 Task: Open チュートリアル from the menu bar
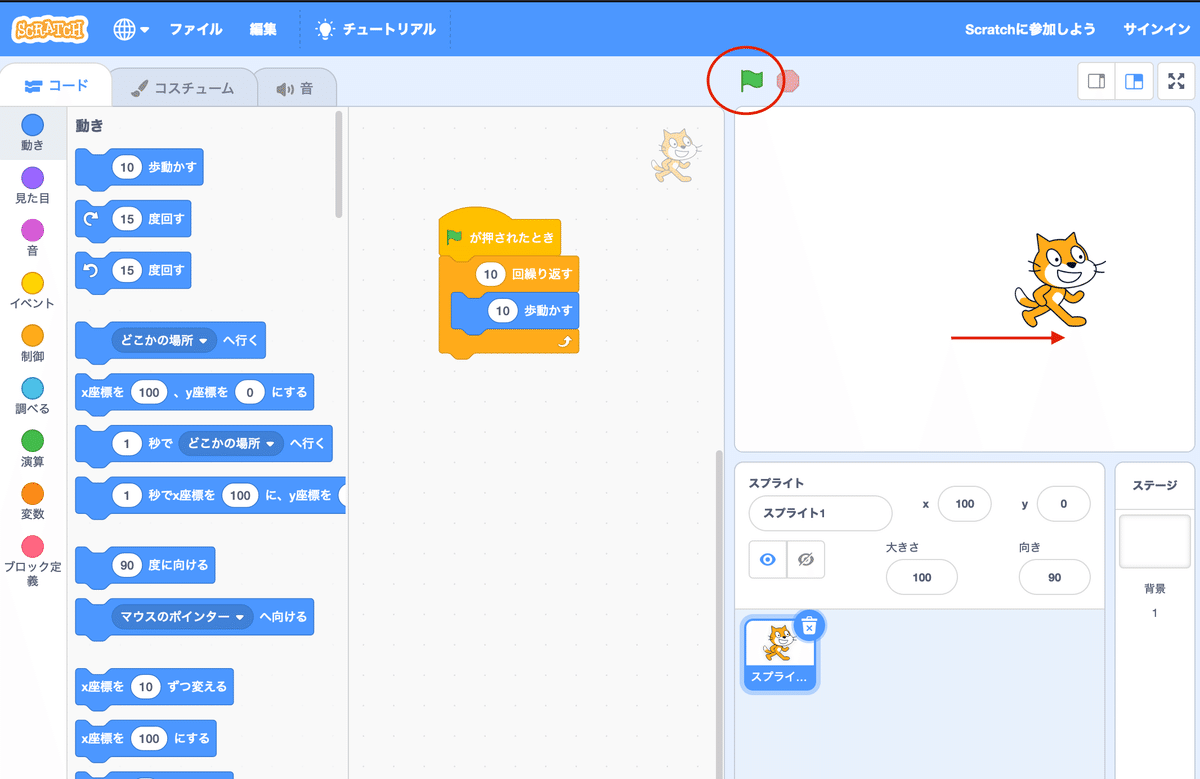pos(376,29)
